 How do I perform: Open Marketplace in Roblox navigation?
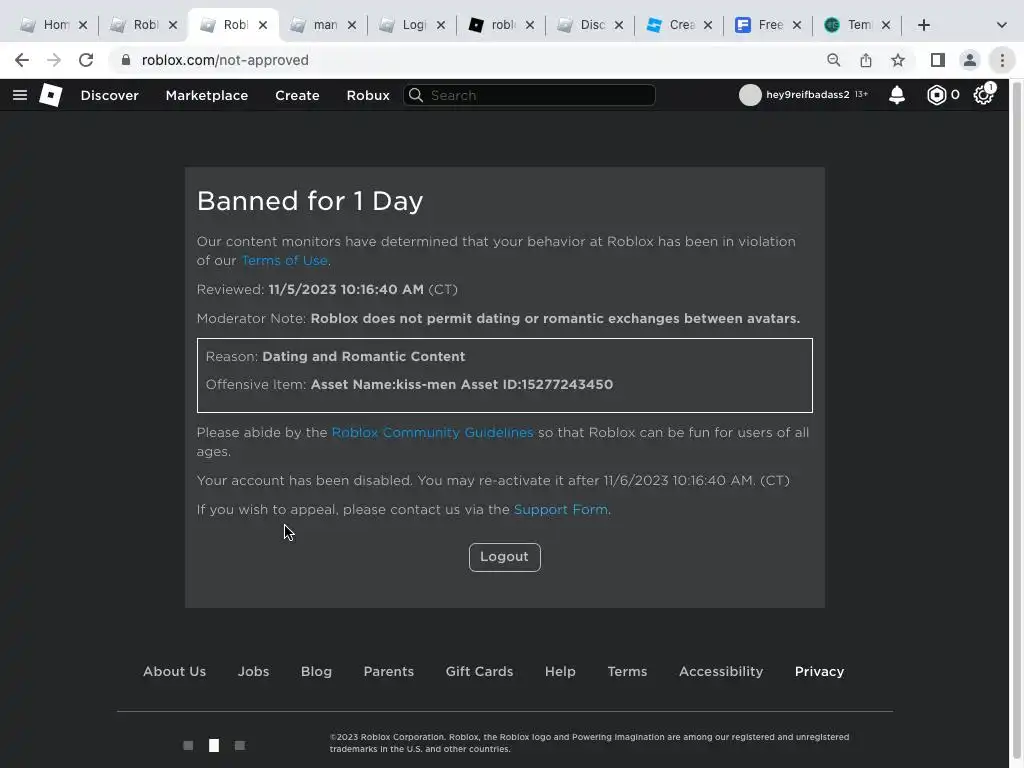207,95
